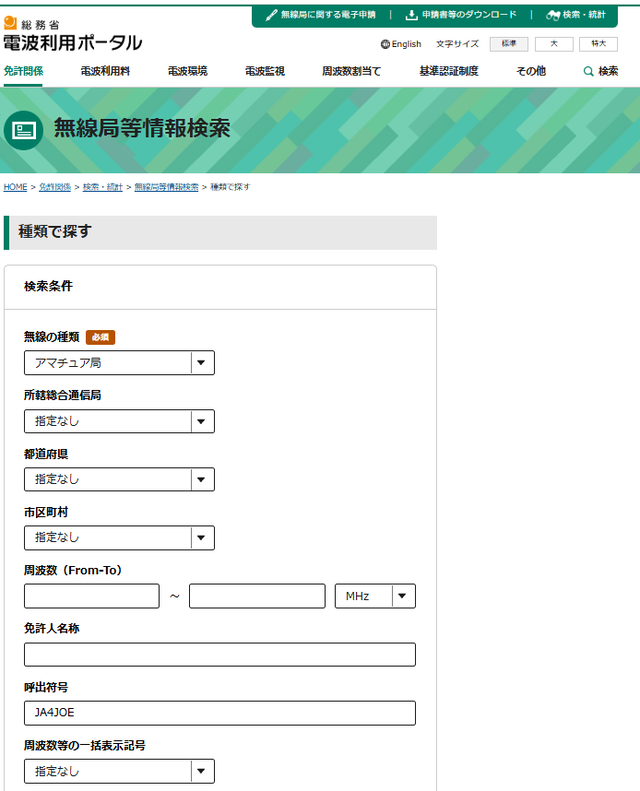Go to 無線局等情報検索 breadcrumb
640x791 pixels.
pyautogui.click(x=166, y=187)
